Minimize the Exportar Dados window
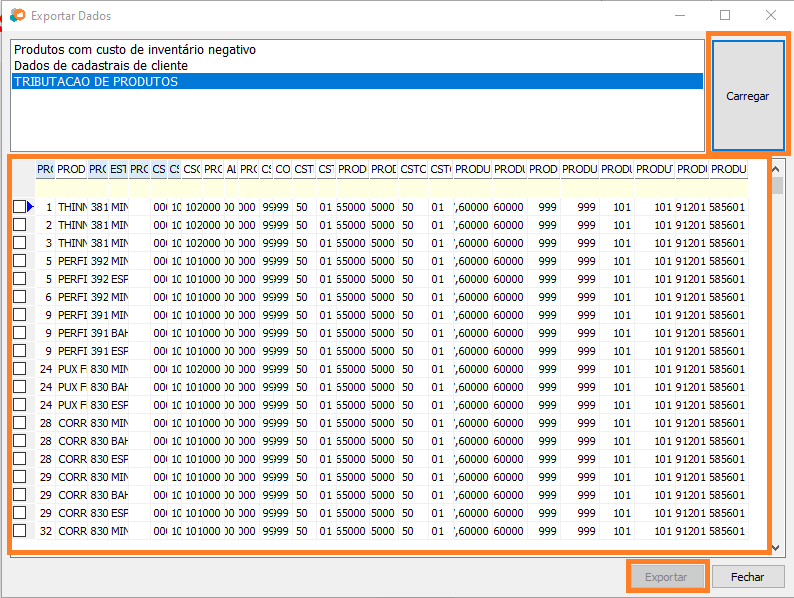Screen dimensions: 794x598 [680, 16]
